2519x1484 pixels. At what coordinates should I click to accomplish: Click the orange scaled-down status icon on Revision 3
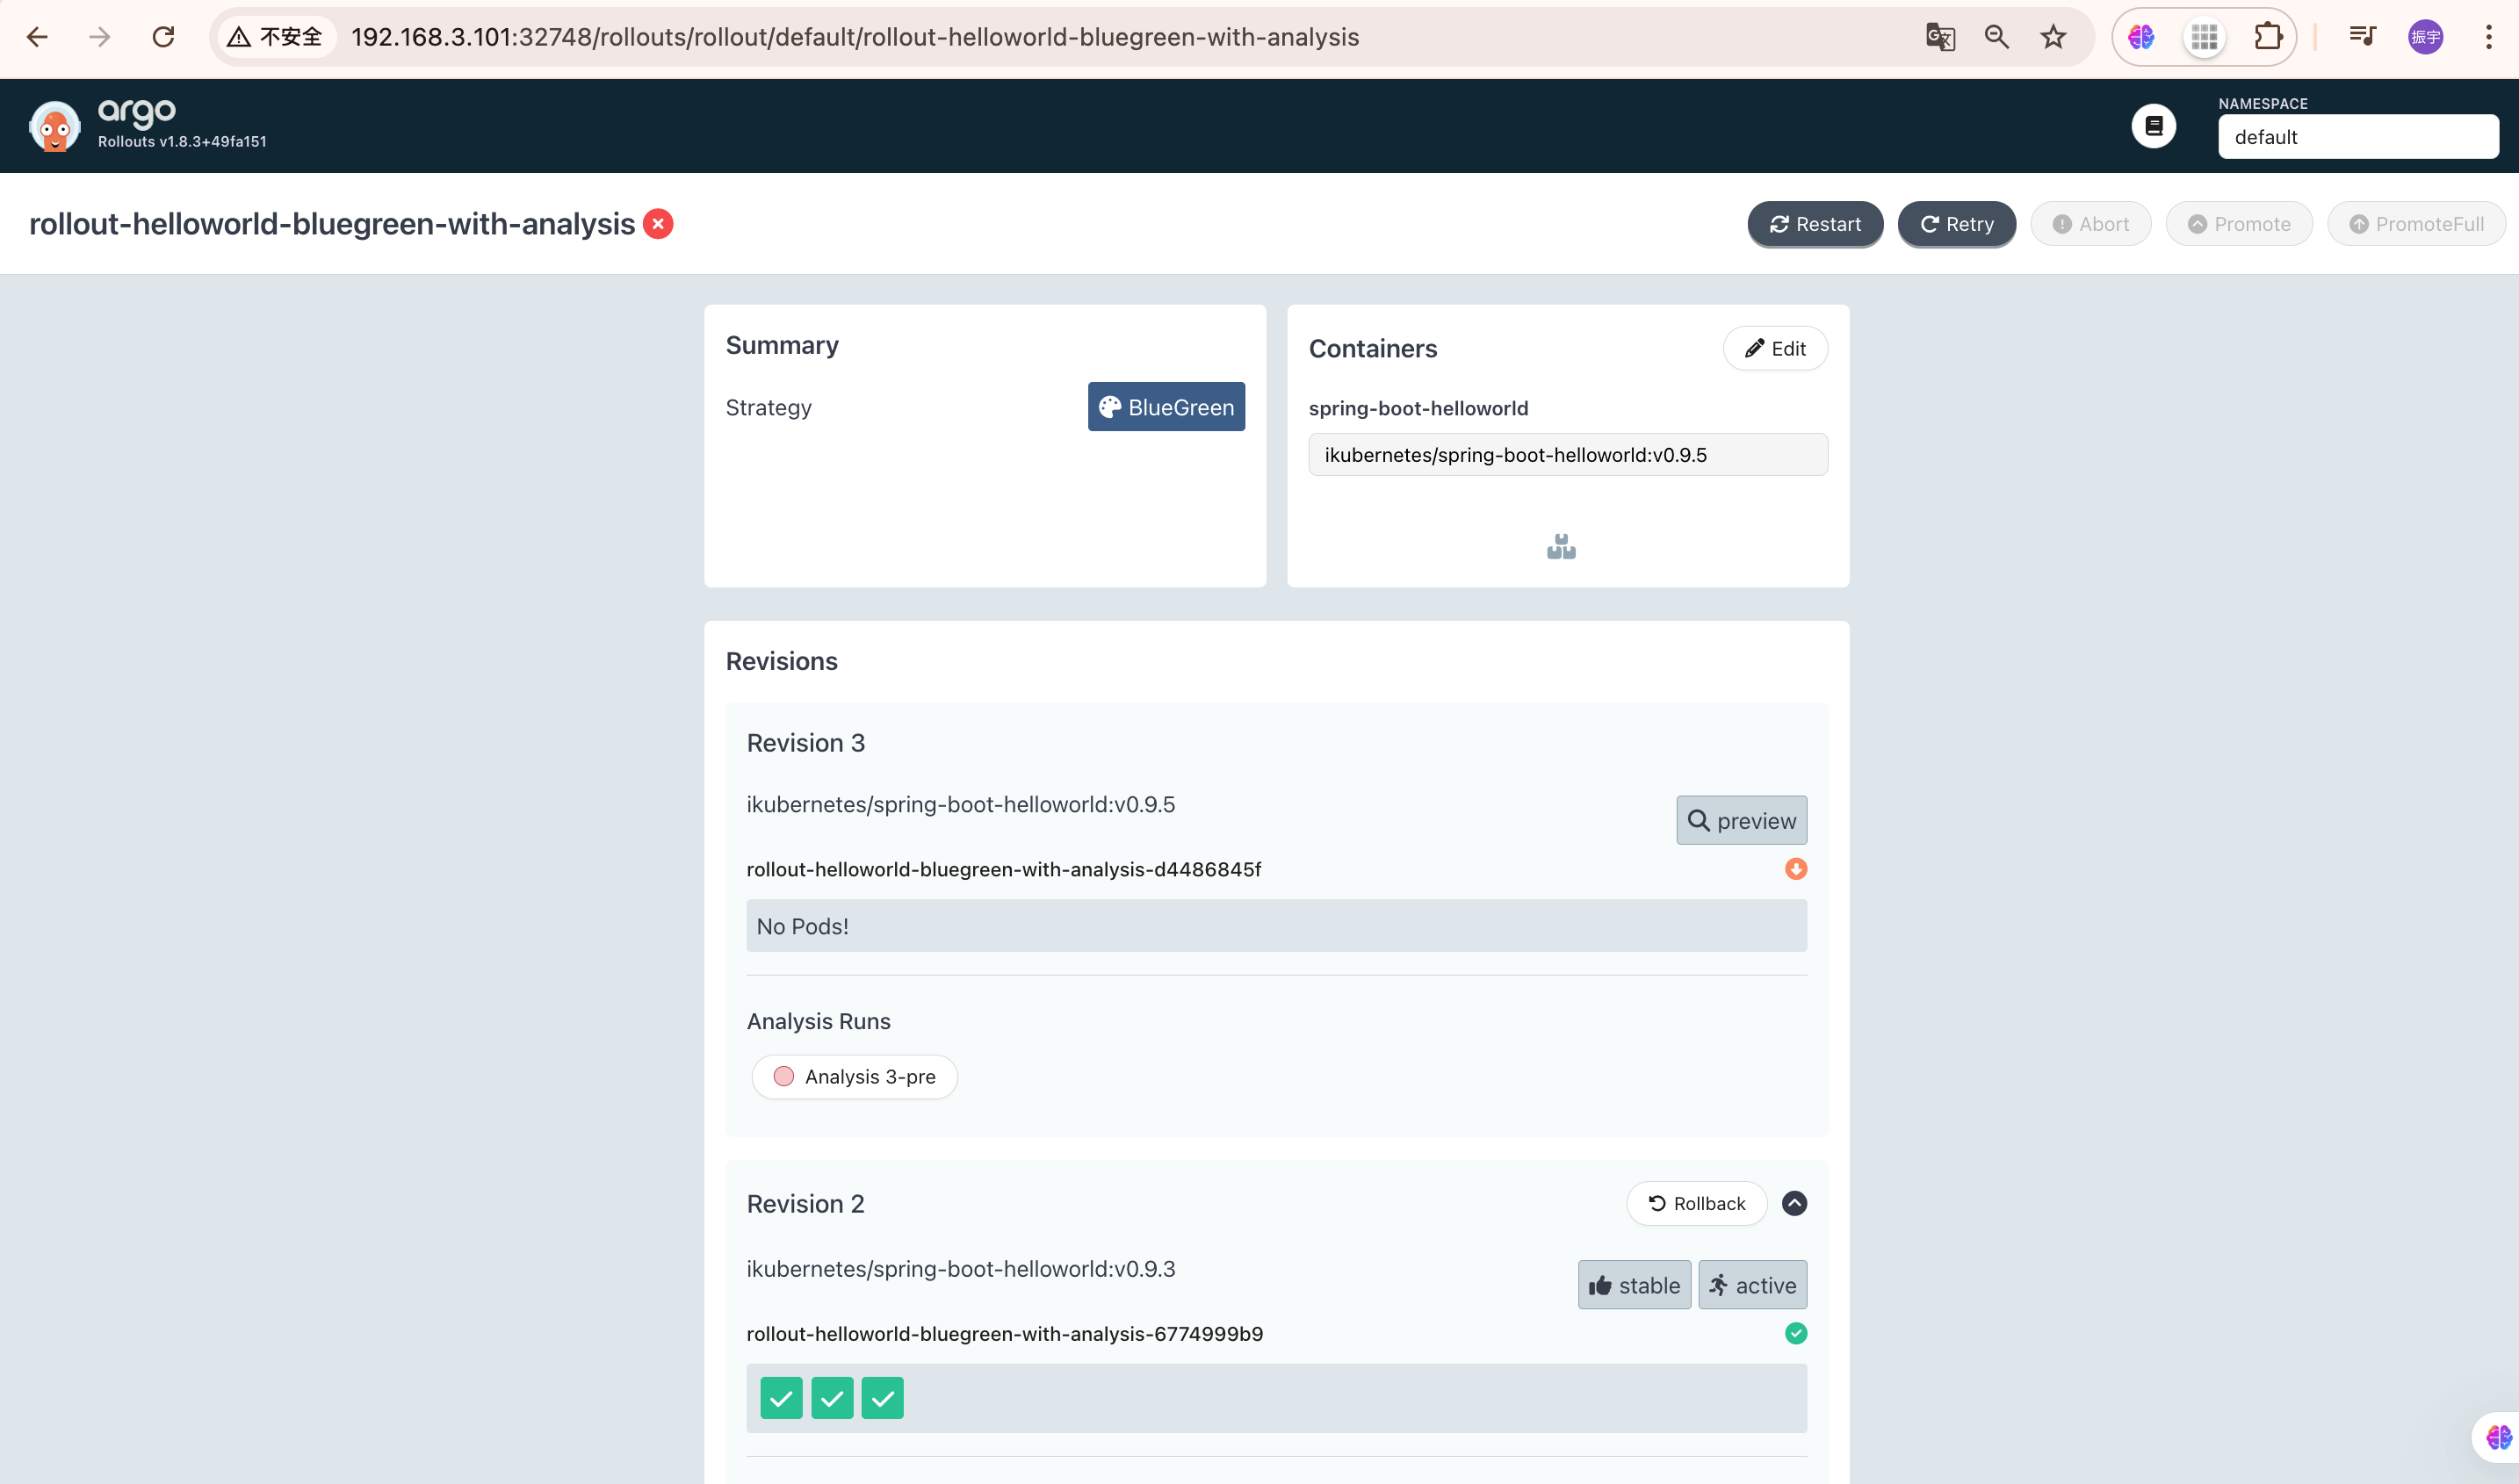[1795, 869]
